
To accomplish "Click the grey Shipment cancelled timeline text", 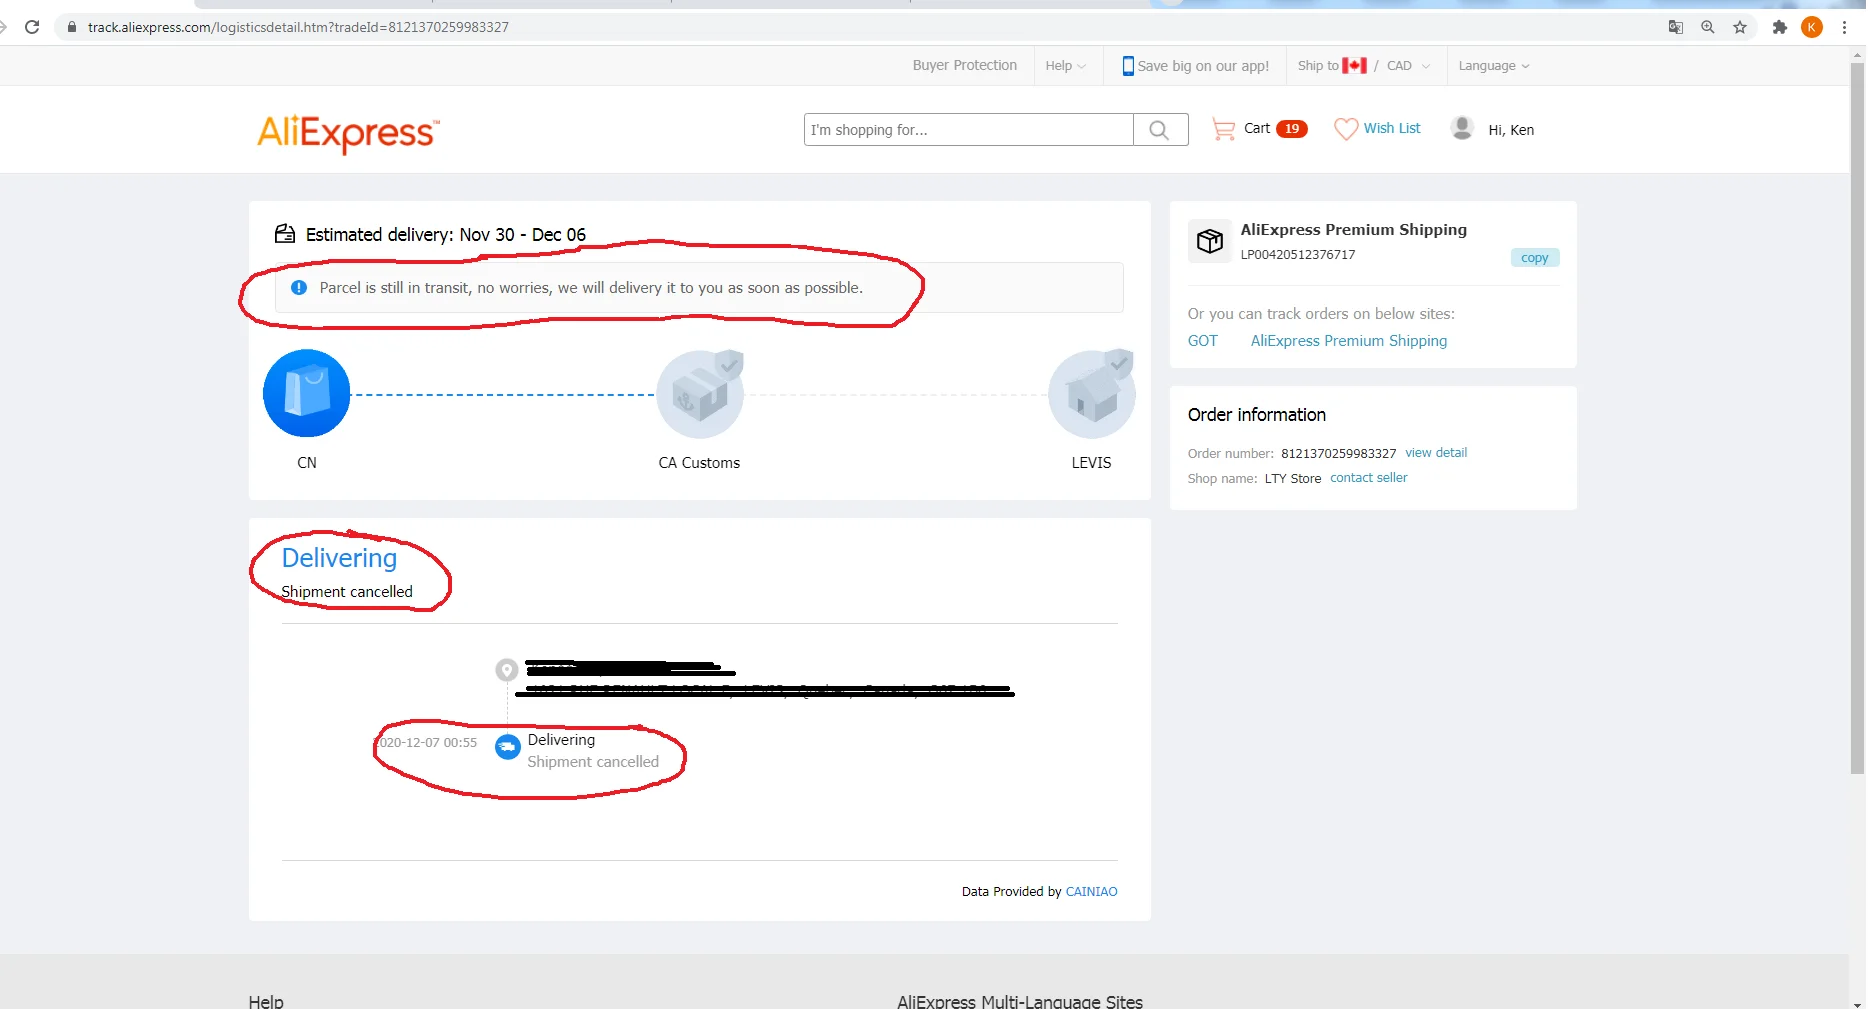I will tap(593, 762).
